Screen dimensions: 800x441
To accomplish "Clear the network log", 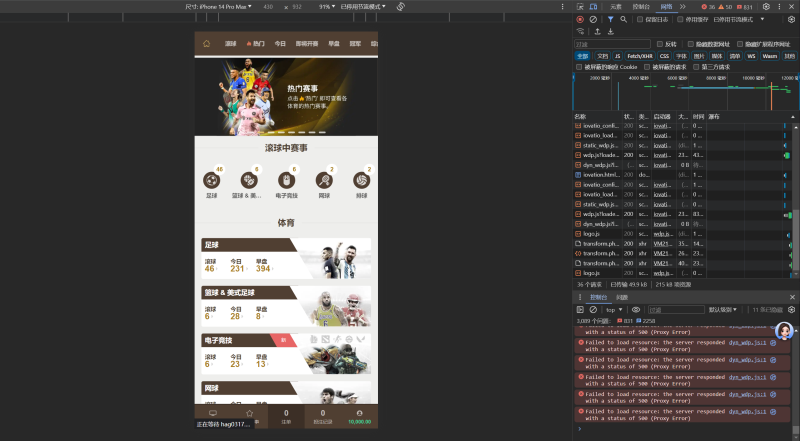I will (x=593, y=19).
